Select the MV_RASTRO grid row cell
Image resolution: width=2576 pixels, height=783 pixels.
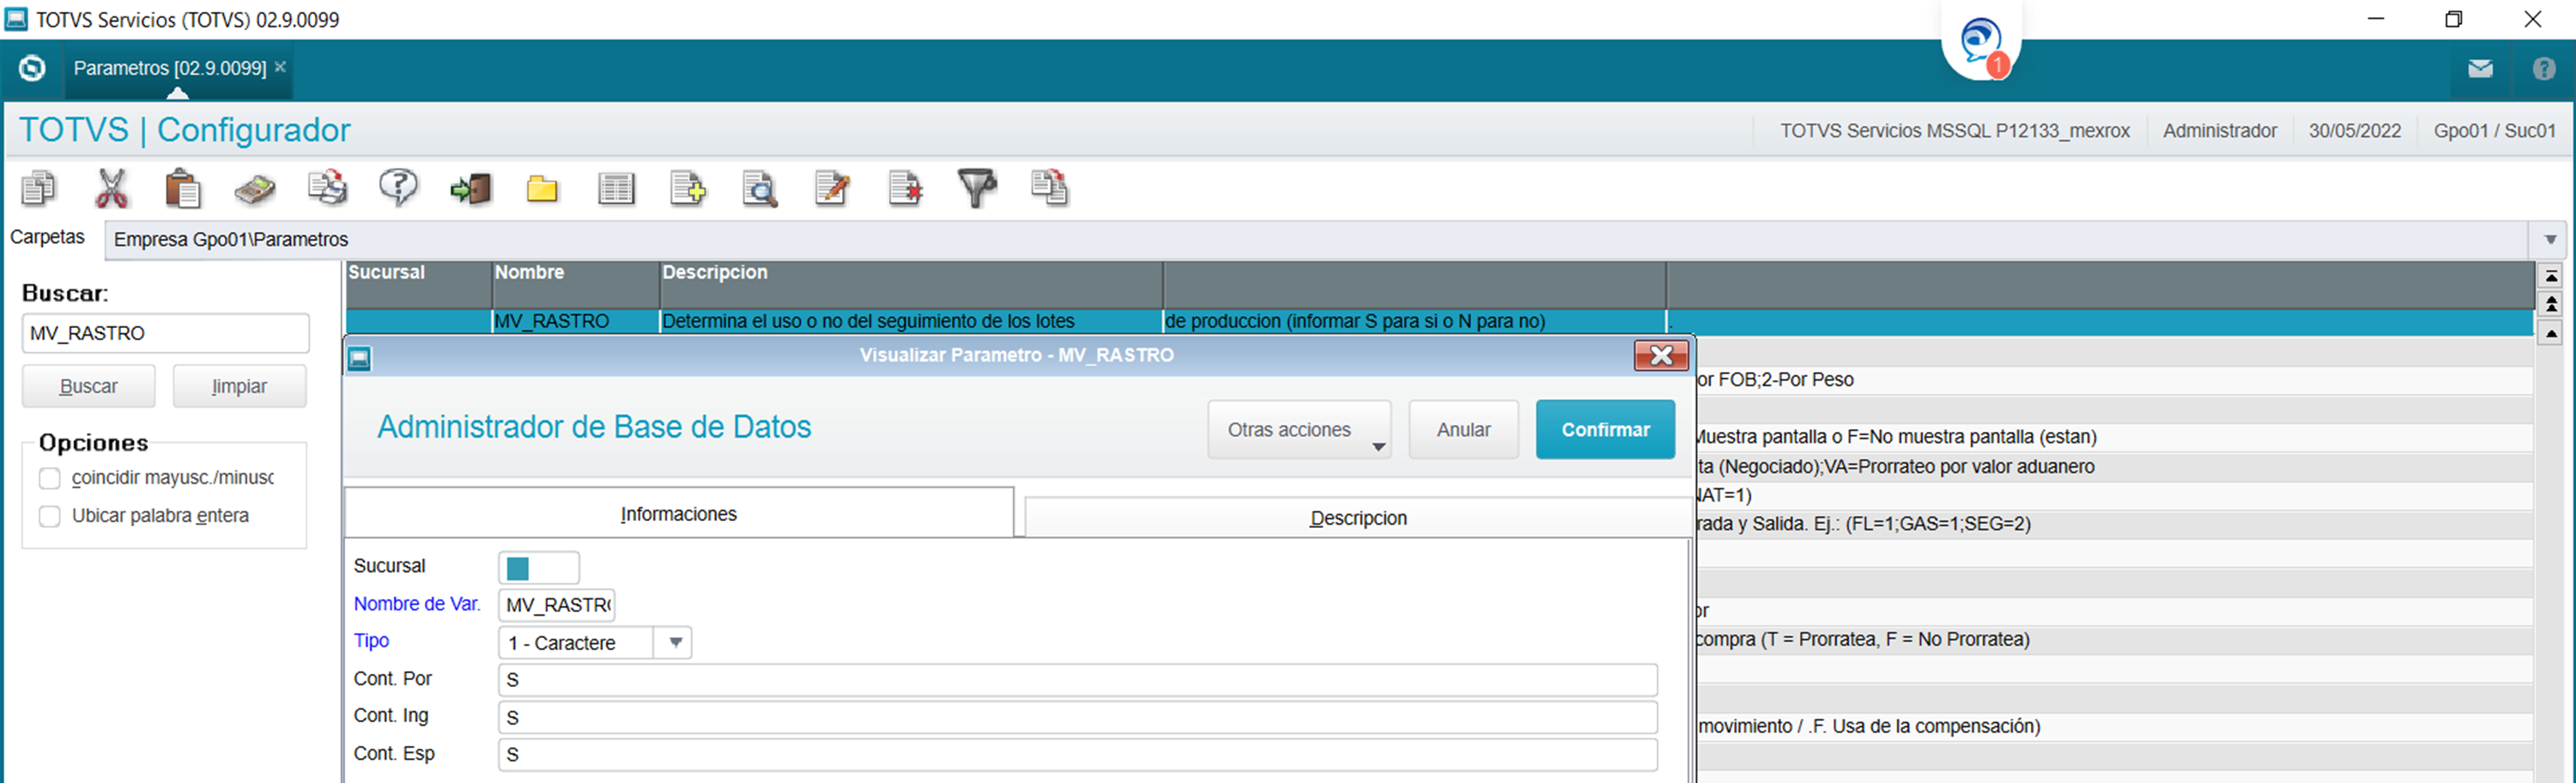coord(576,322)
